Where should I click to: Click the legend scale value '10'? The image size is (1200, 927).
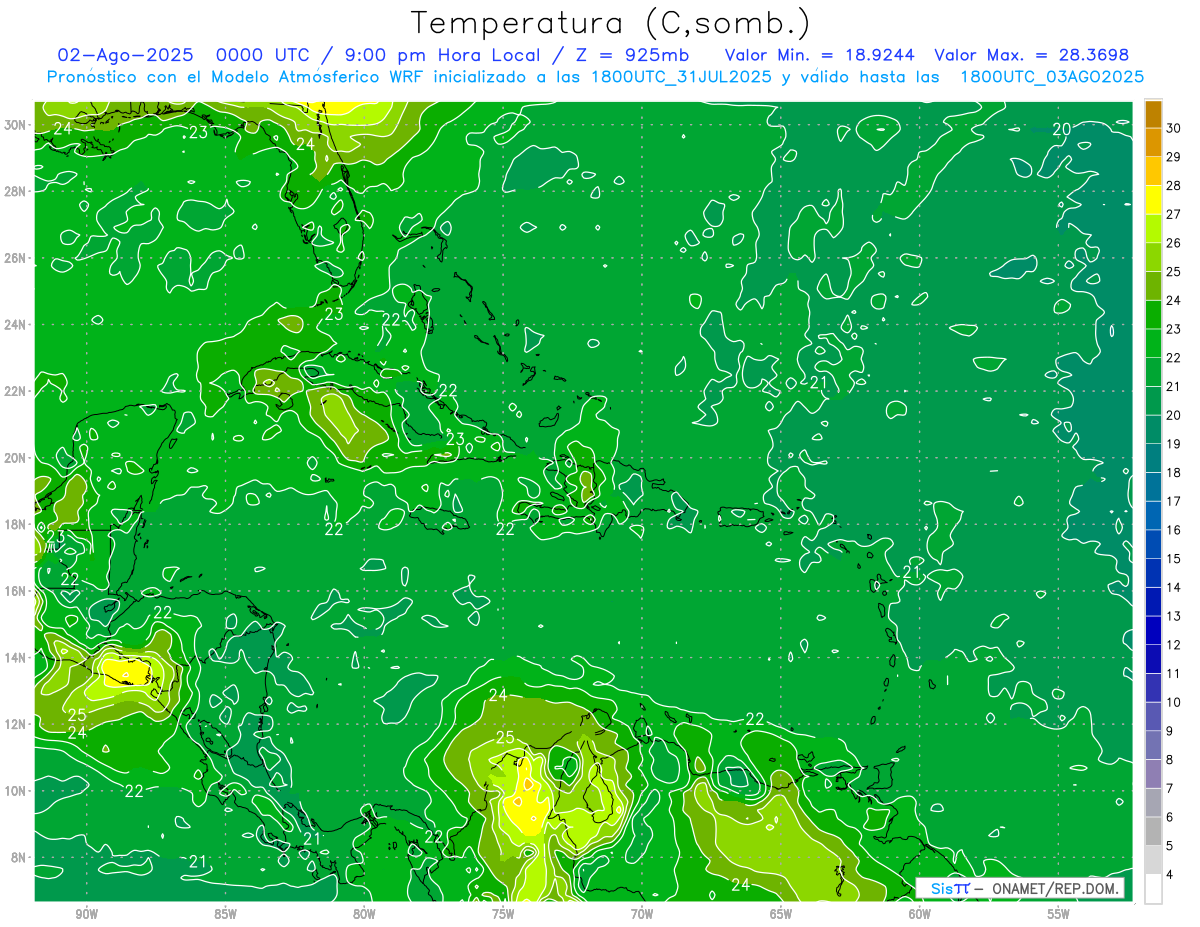coord(1174,702)
